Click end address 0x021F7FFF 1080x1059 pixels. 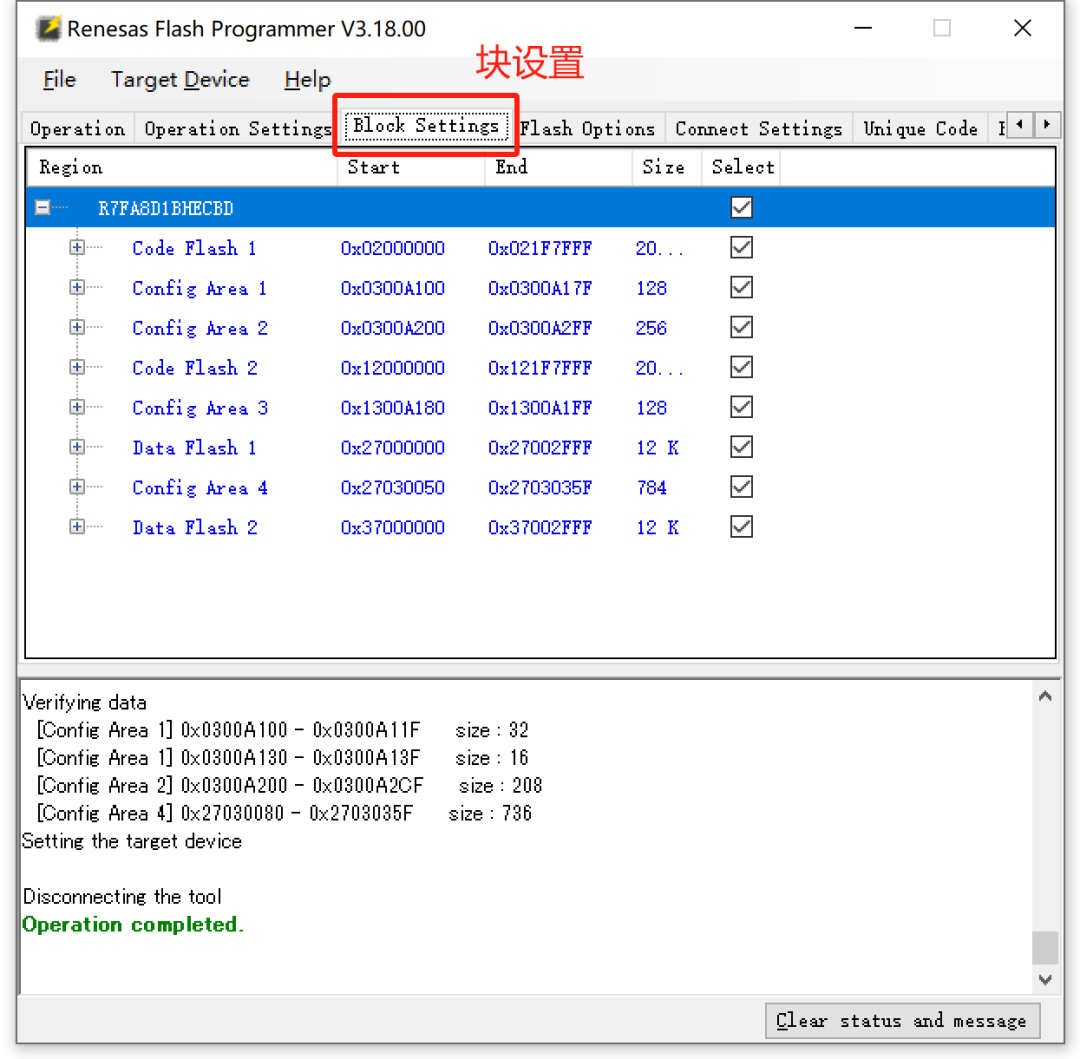click(540, 248)
